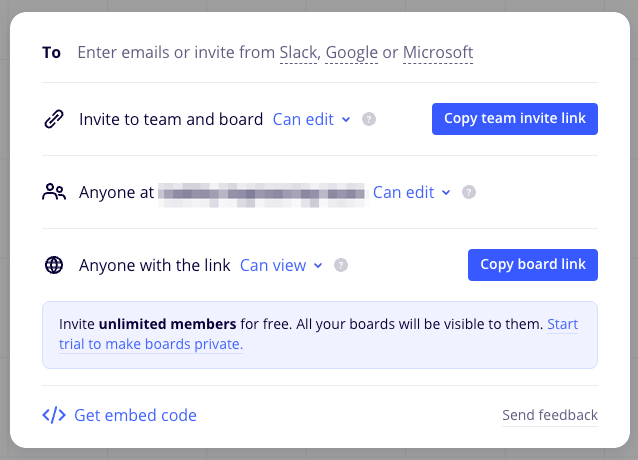638x460 pixels.
Task: Open help icon beside link permission
Action: tap(341, 265)
